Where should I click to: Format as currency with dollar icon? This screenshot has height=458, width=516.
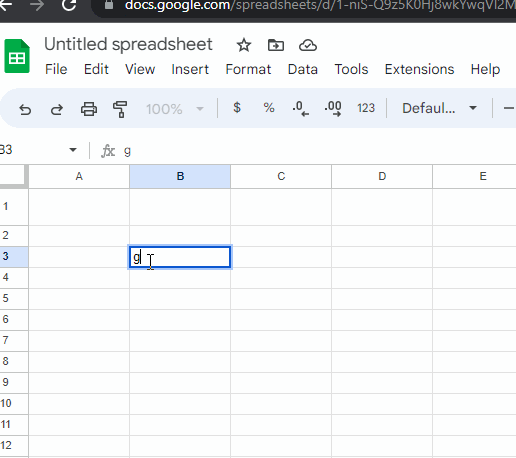[x=237, y=108]
